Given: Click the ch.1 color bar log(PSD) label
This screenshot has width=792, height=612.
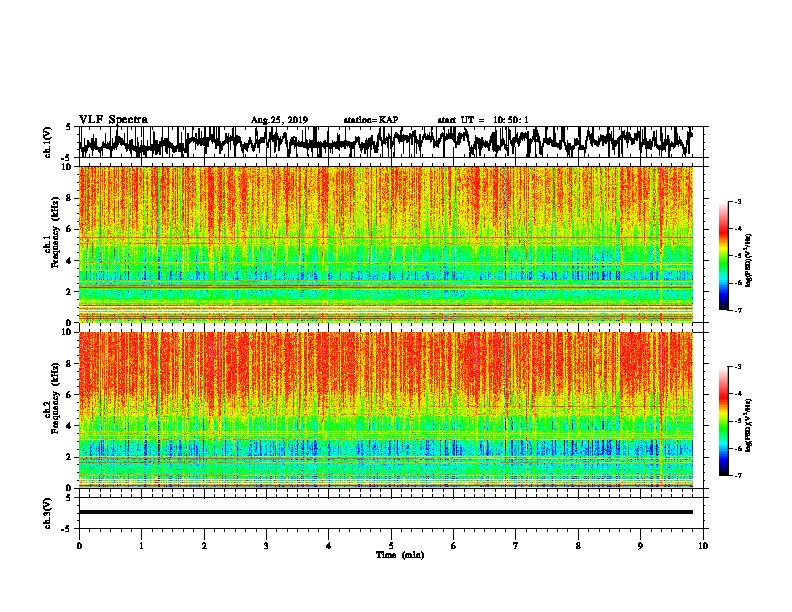Looking at the screenshot, I should coord(749,261).
